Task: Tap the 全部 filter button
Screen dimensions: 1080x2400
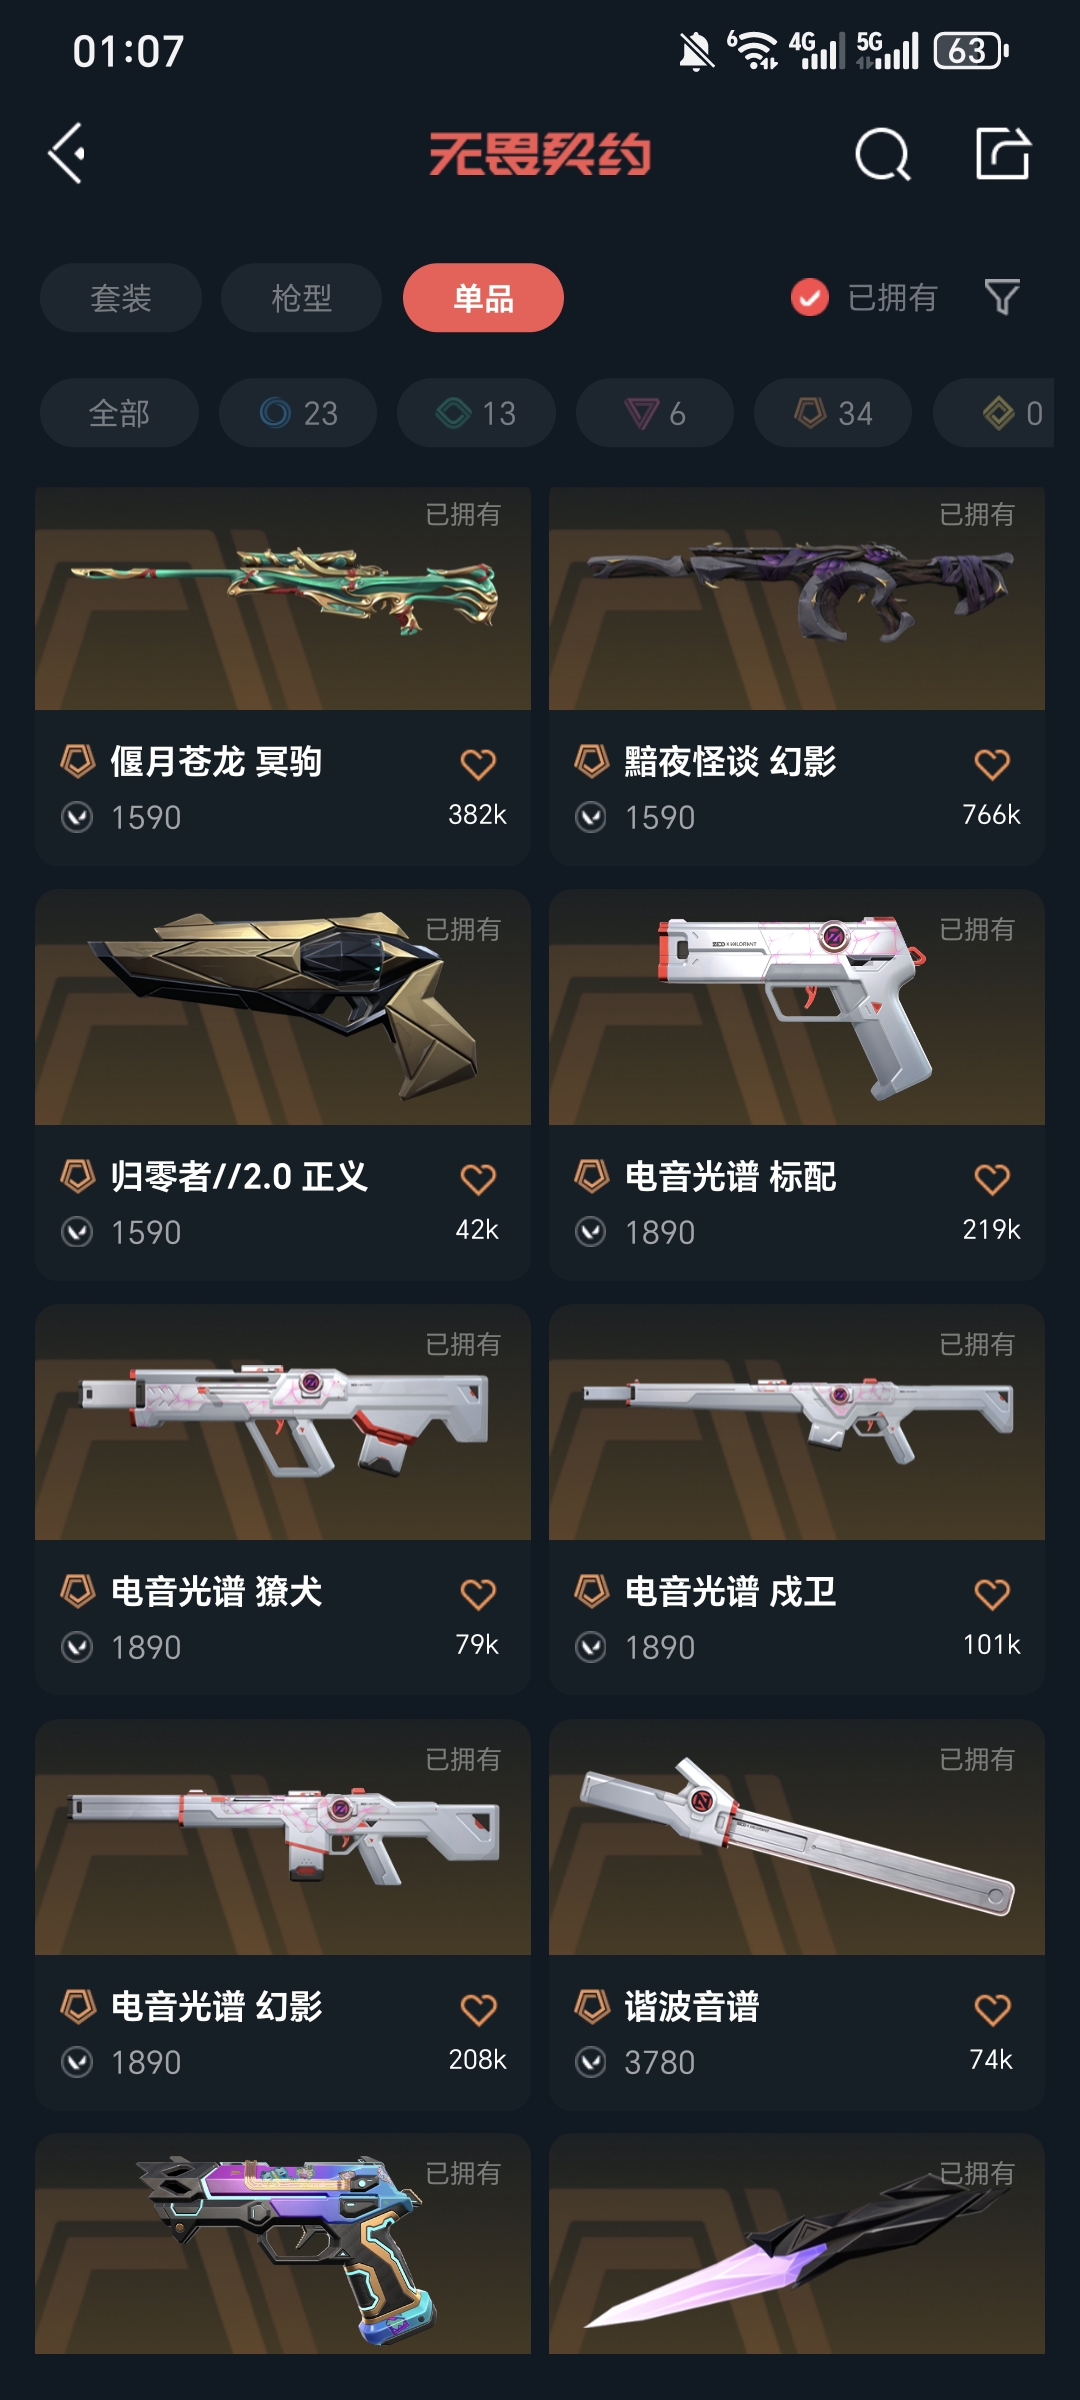Action: click(x=119, y=413)
